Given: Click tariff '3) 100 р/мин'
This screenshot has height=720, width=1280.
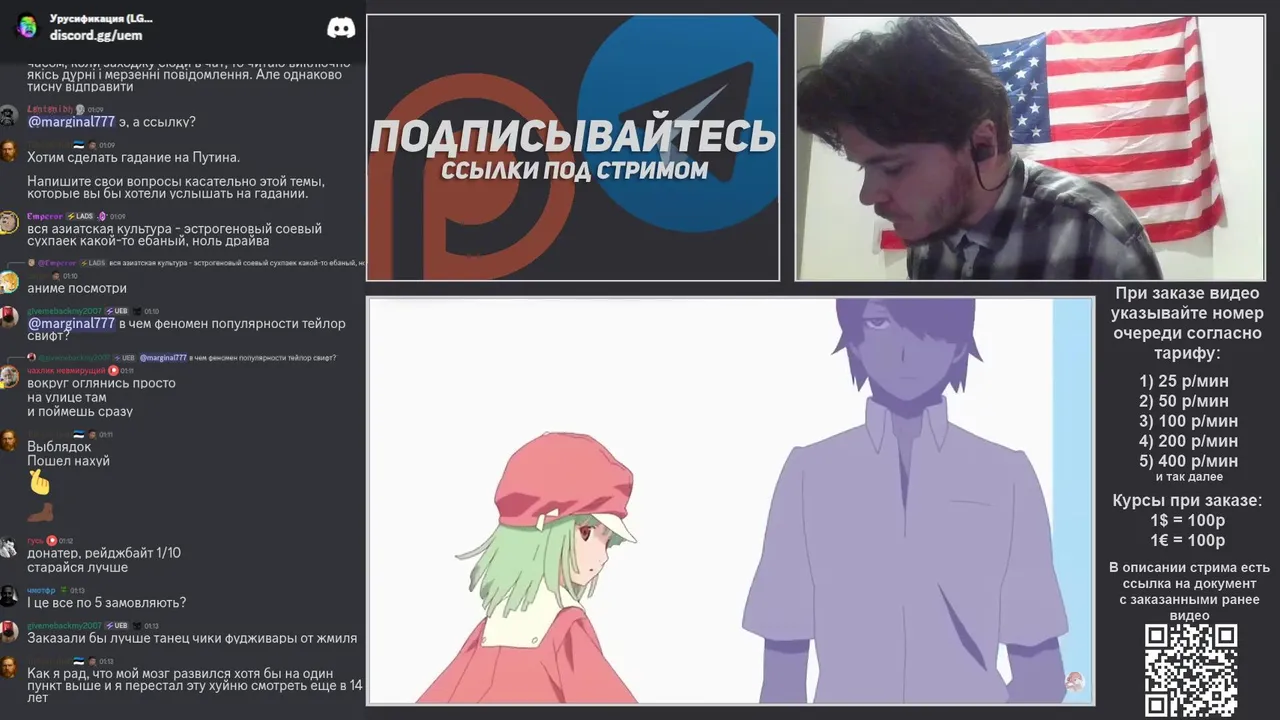Looking at the screenshot, I should coord(1188,421).
